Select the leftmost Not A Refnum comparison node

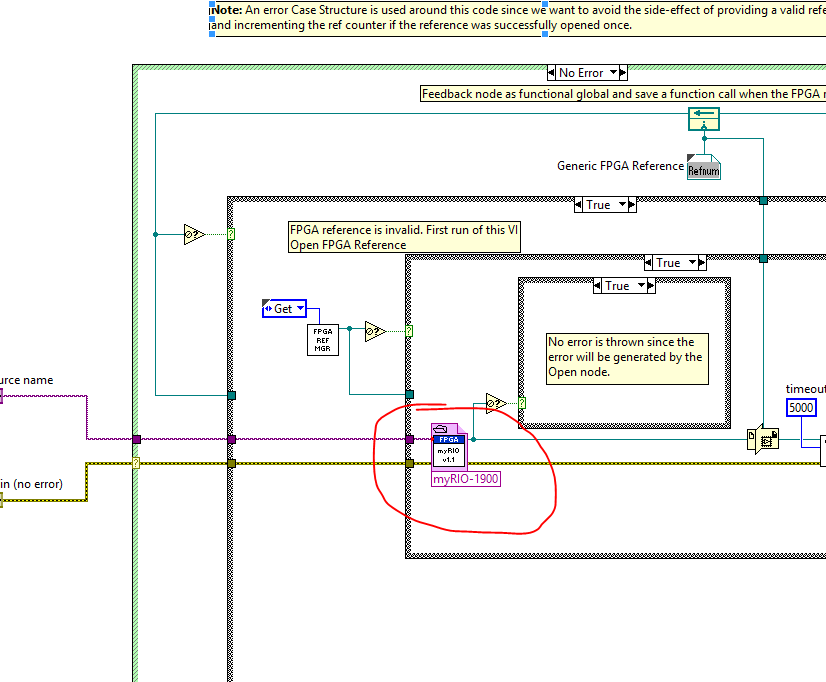(x=194, y=234)
